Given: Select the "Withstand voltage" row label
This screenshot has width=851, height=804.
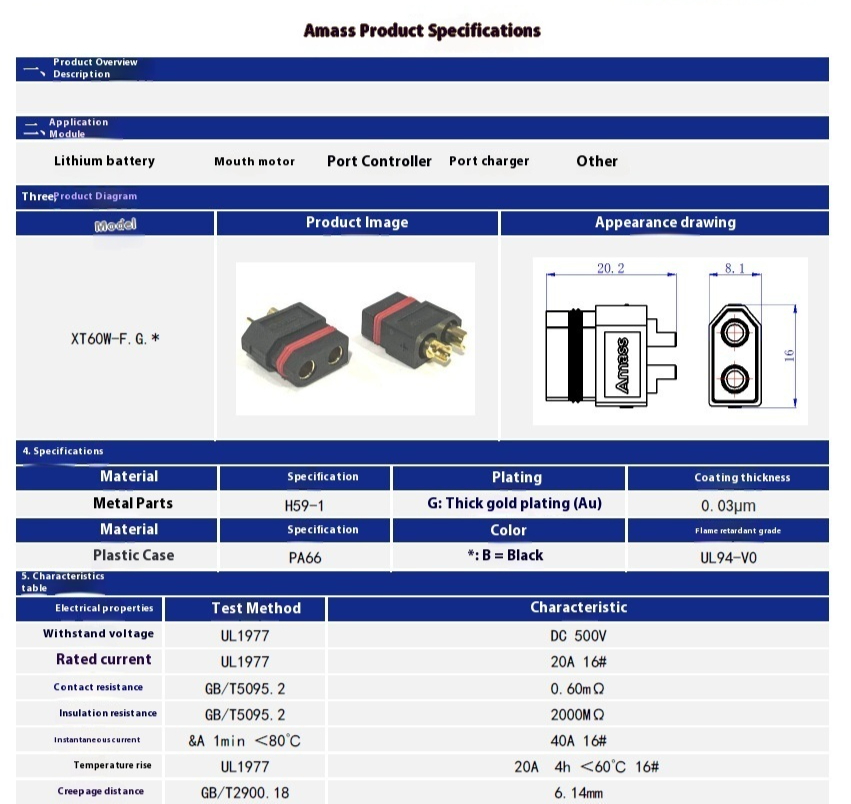Looking at the screenshot, I should pos(98,634).
